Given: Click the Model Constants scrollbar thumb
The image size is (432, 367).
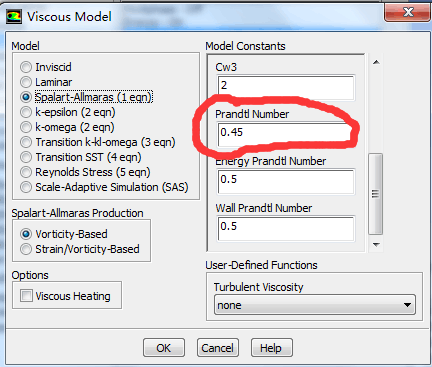Looking at the screenshot, I should tap(375, 194).
